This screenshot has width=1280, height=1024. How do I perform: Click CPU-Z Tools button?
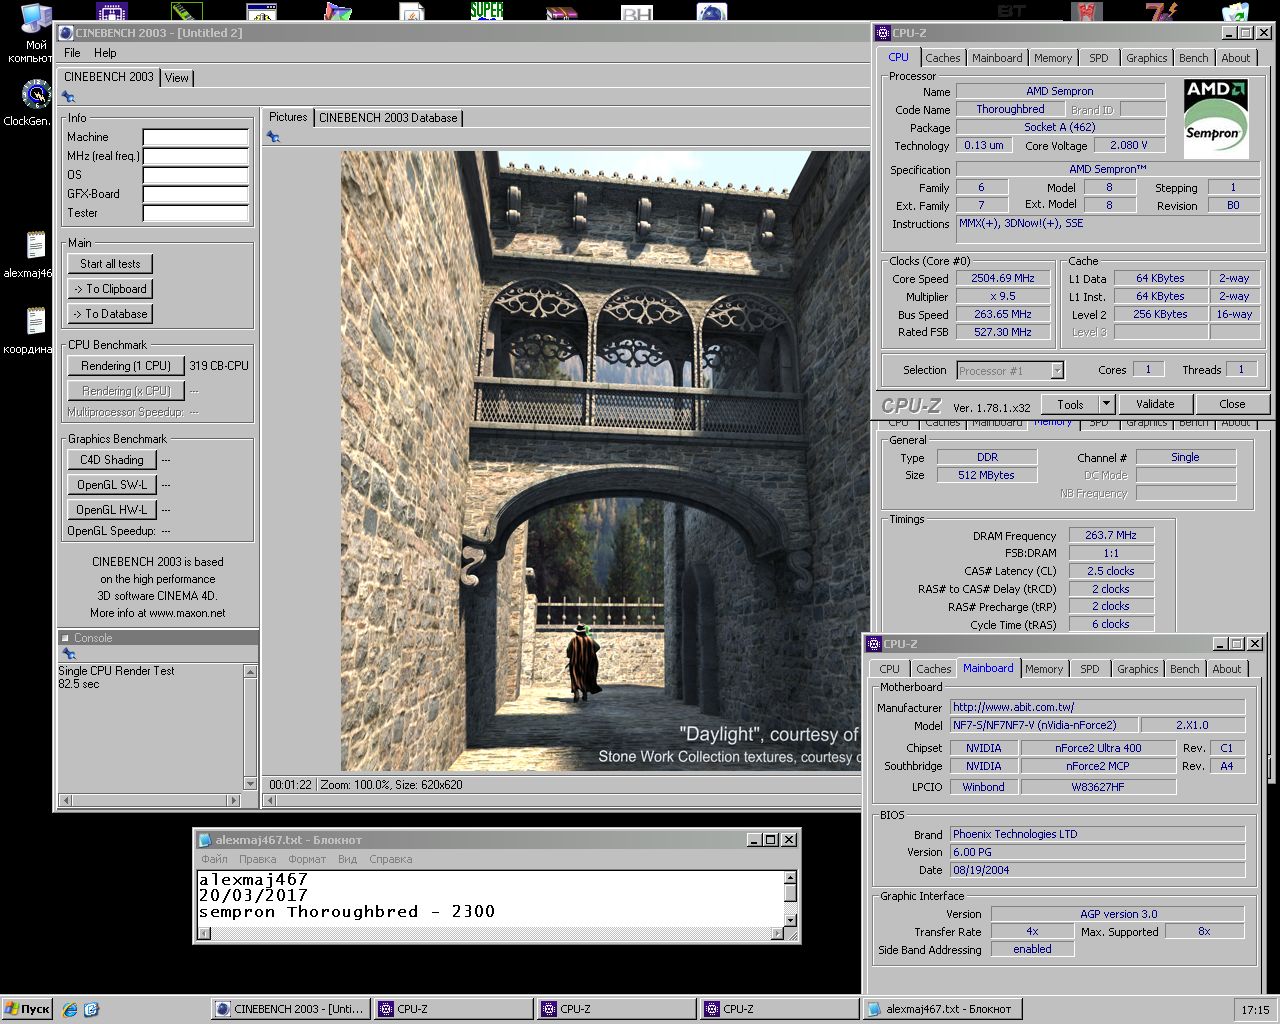coord(1070,405)
